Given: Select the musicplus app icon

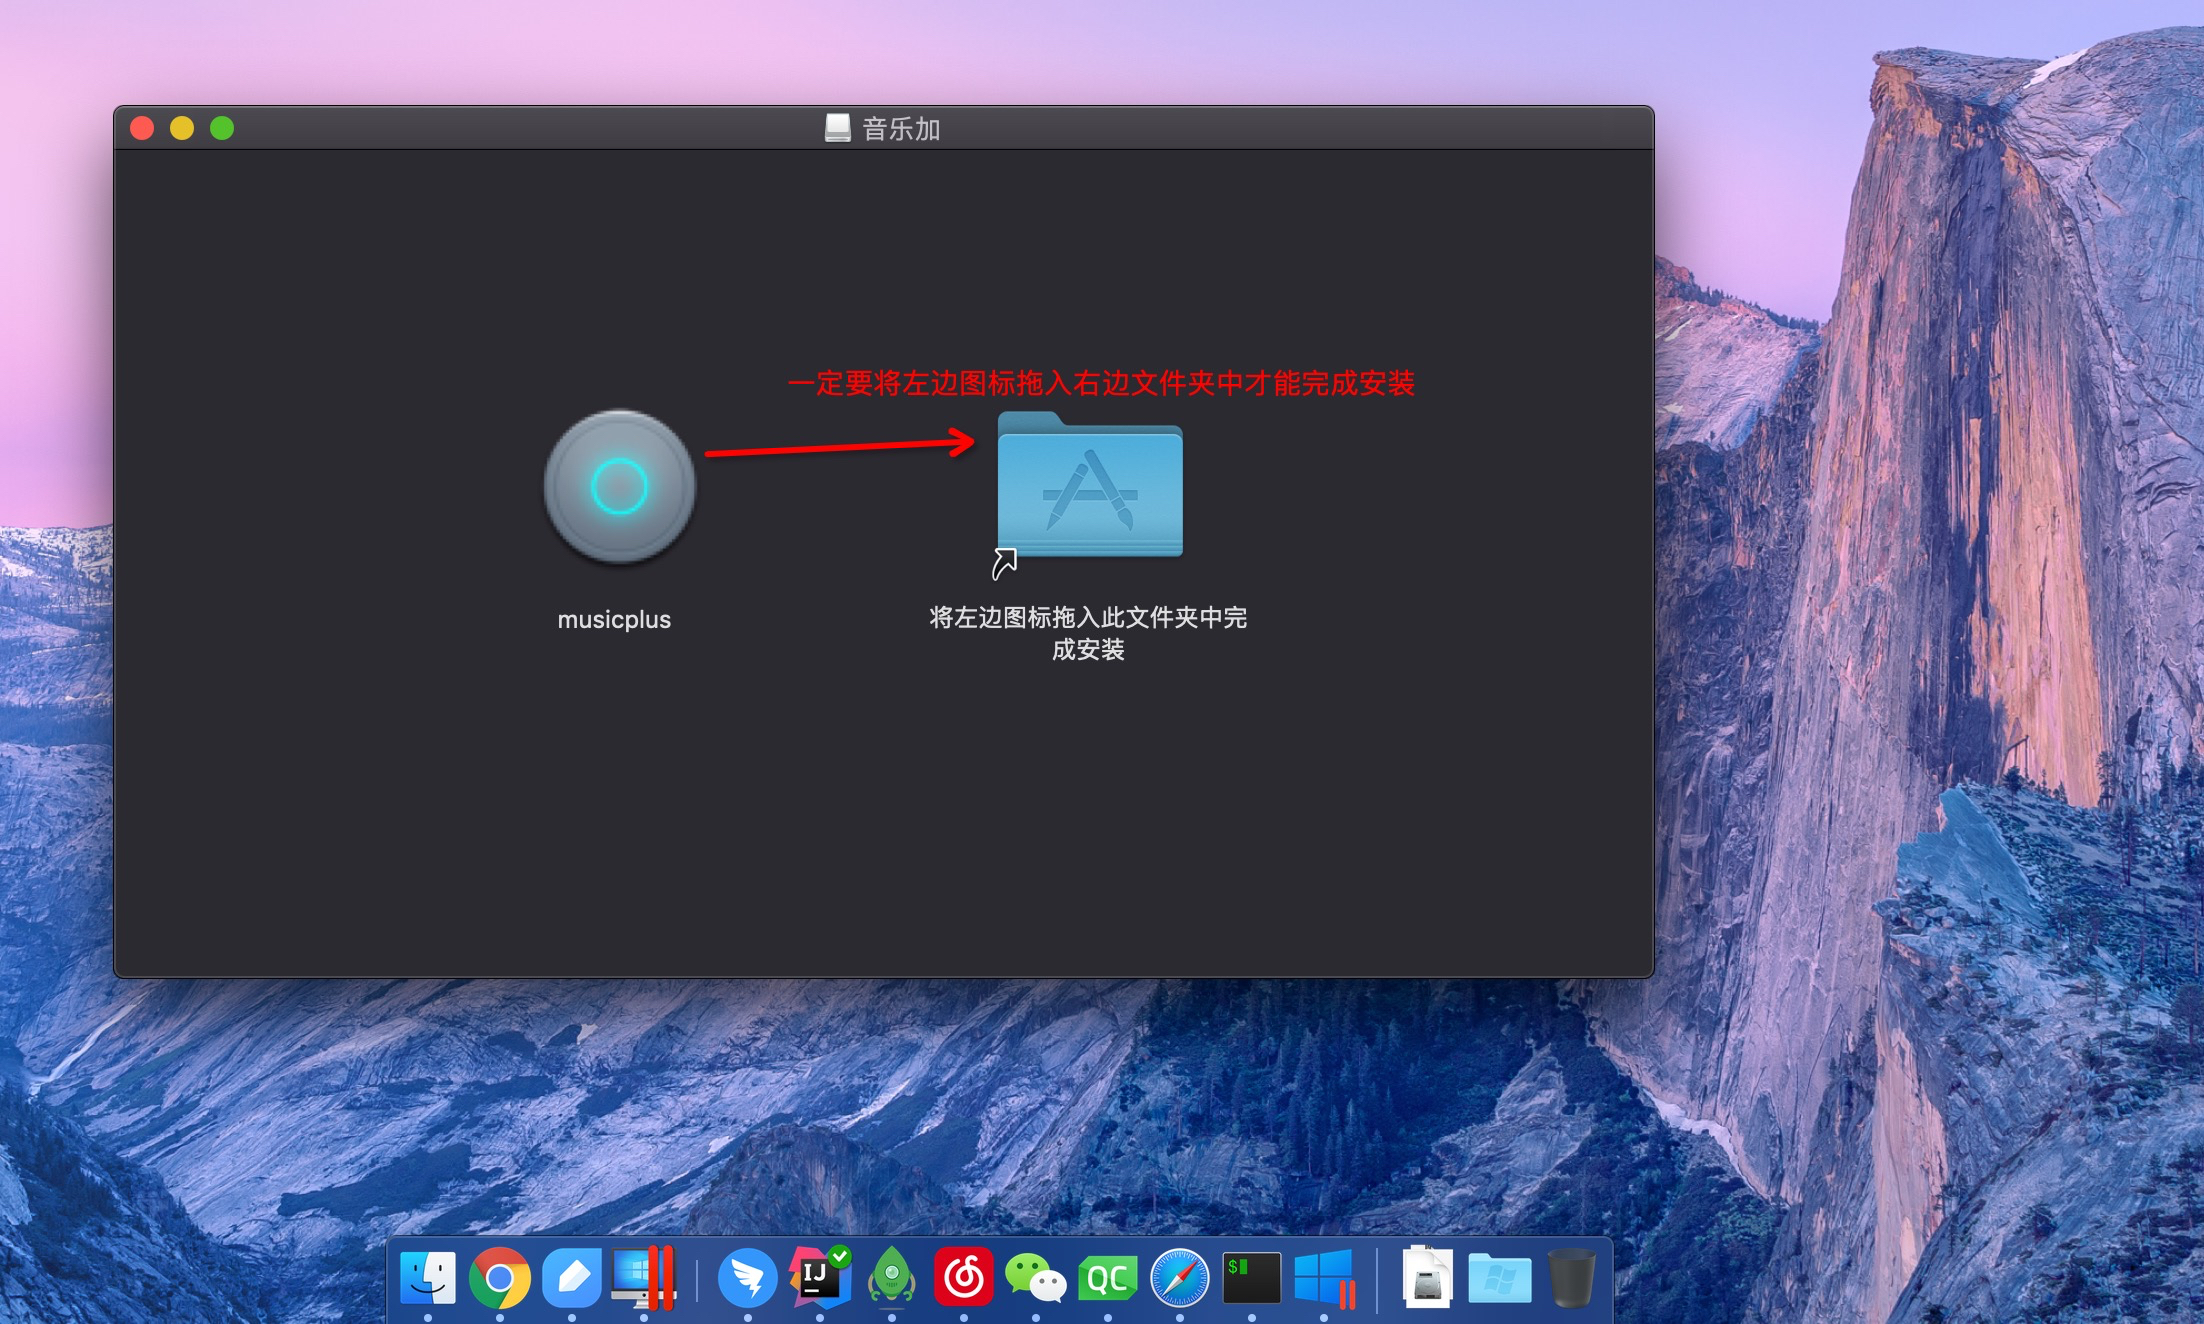Looking at the screenshot, I should click(x=619, y=487).
